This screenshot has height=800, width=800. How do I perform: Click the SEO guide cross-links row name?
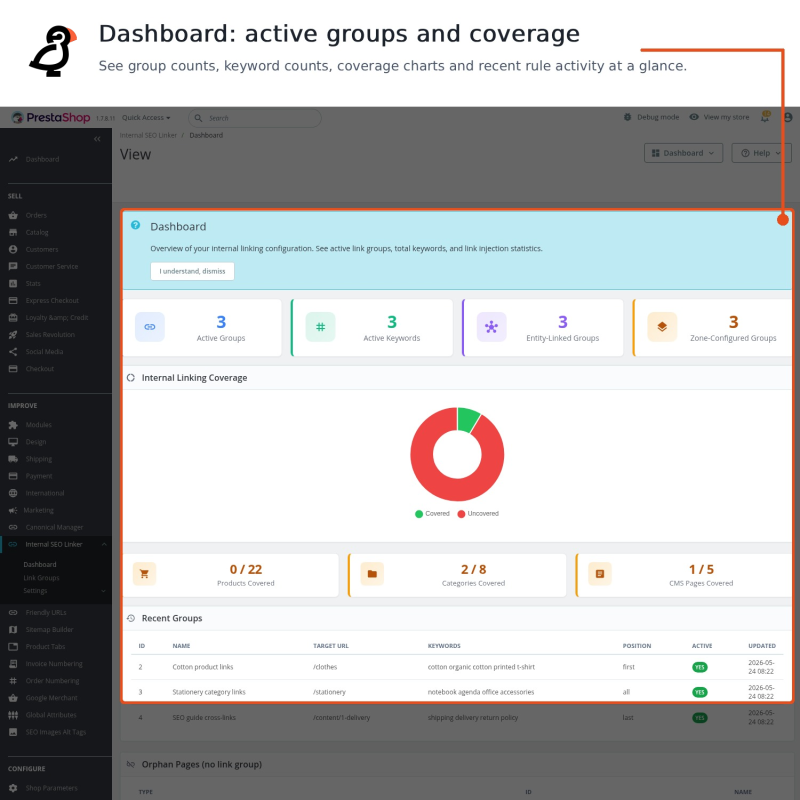(x=204, y=717)
